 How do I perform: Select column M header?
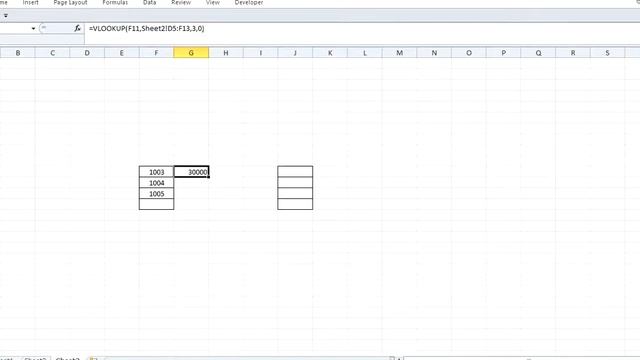(399, 53)
